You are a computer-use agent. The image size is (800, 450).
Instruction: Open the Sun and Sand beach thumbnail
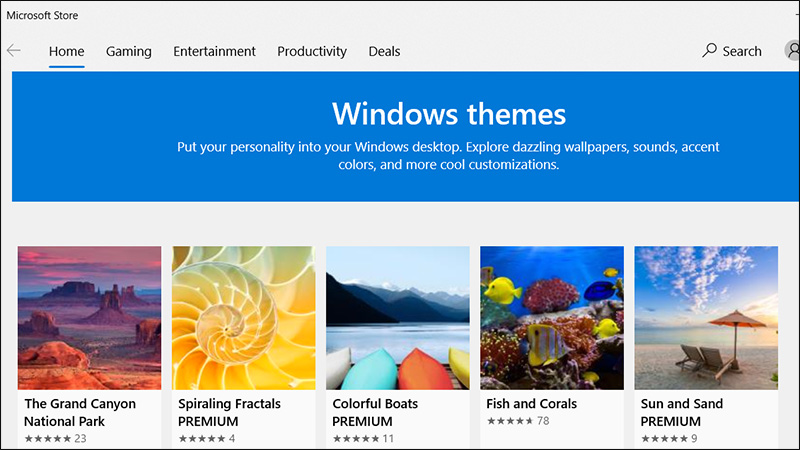click(x=706, y=318)
